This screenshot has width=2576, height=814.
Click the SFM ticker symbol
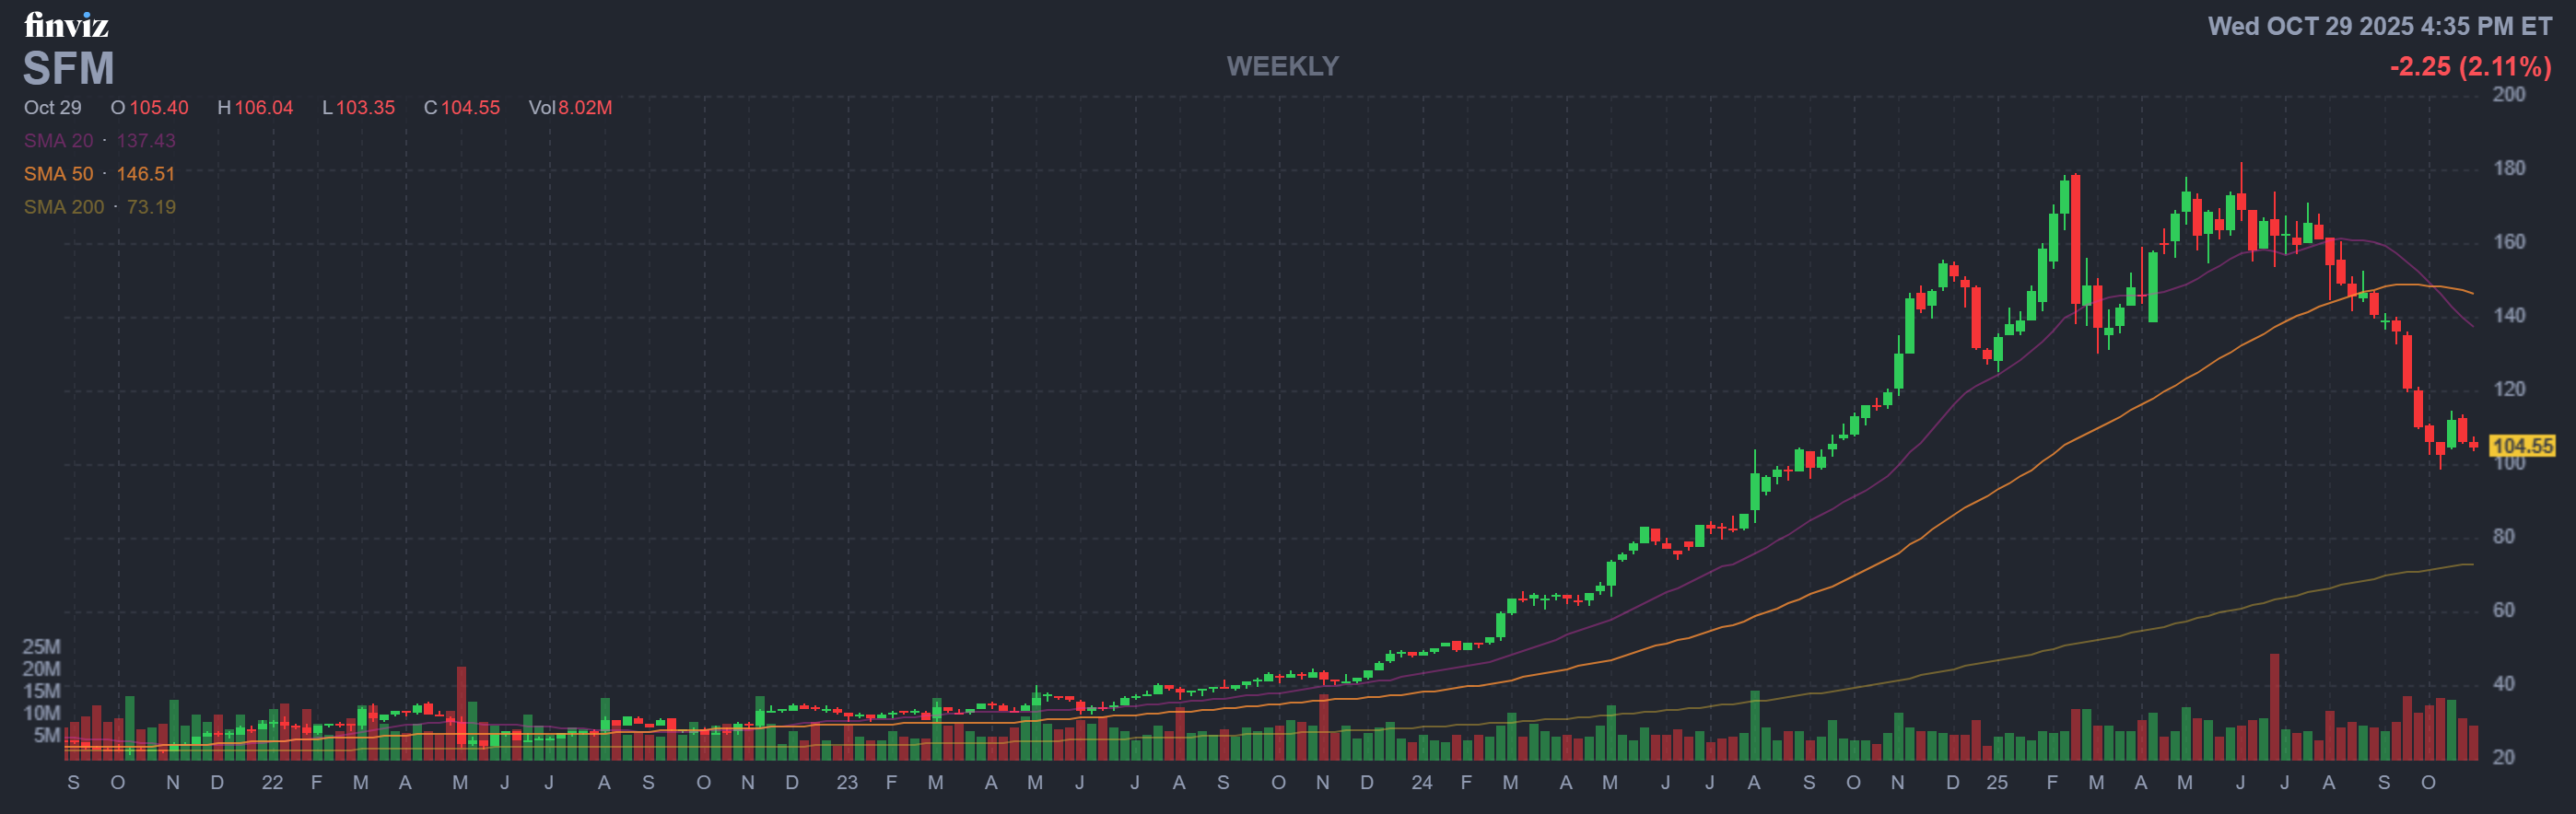(x=68, y=68)
